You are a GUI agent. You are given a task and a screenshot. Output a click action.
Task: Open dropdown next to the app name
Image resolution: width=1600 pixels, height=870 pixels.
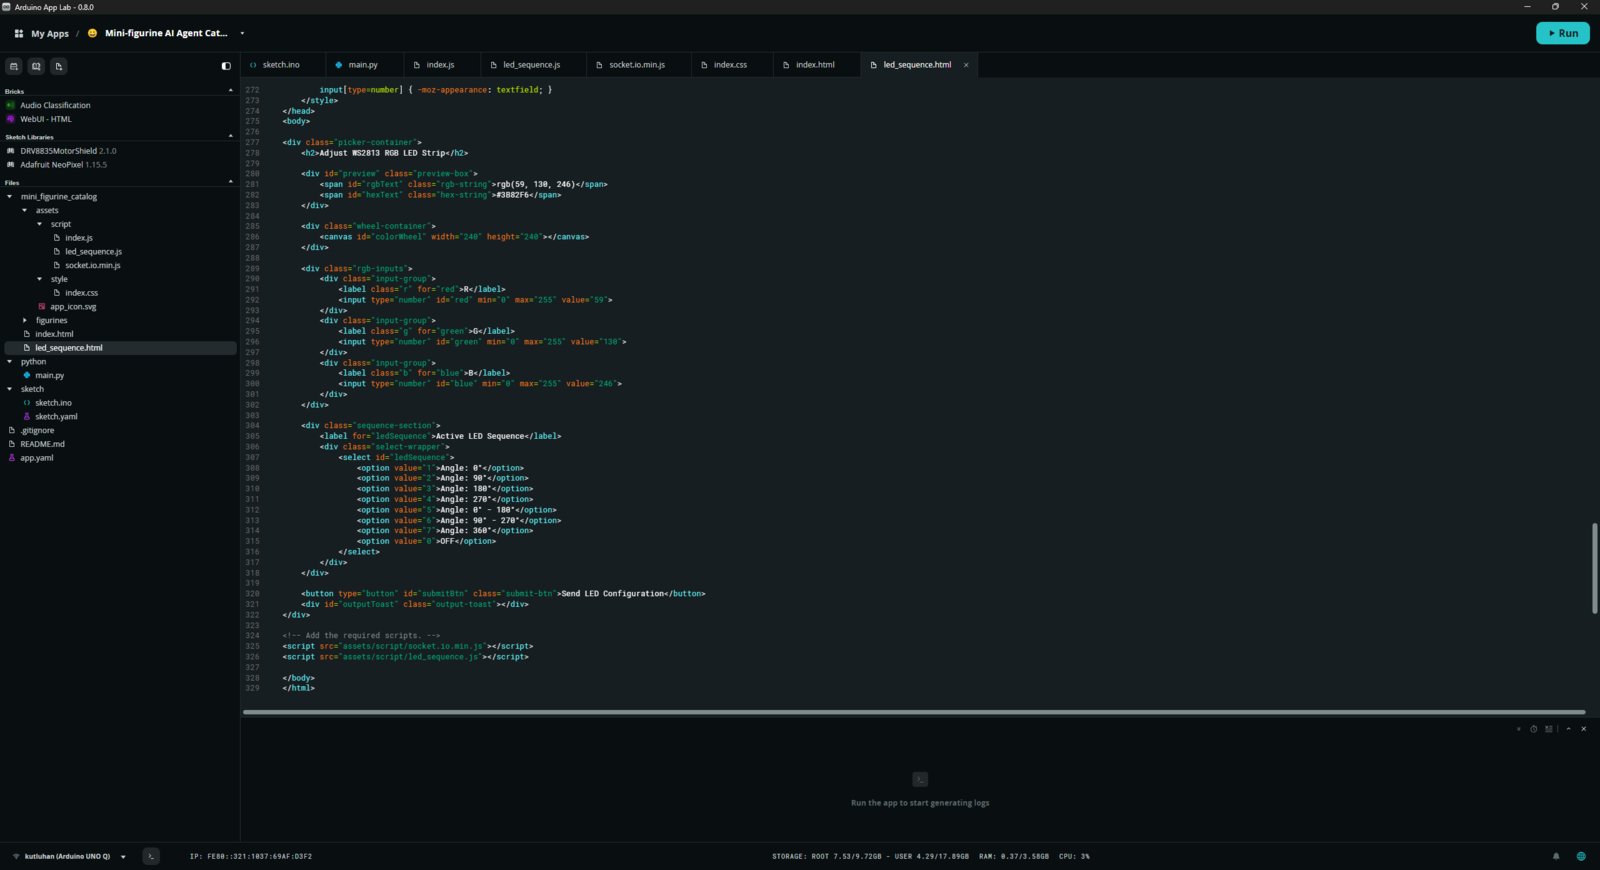pos(242,33)
